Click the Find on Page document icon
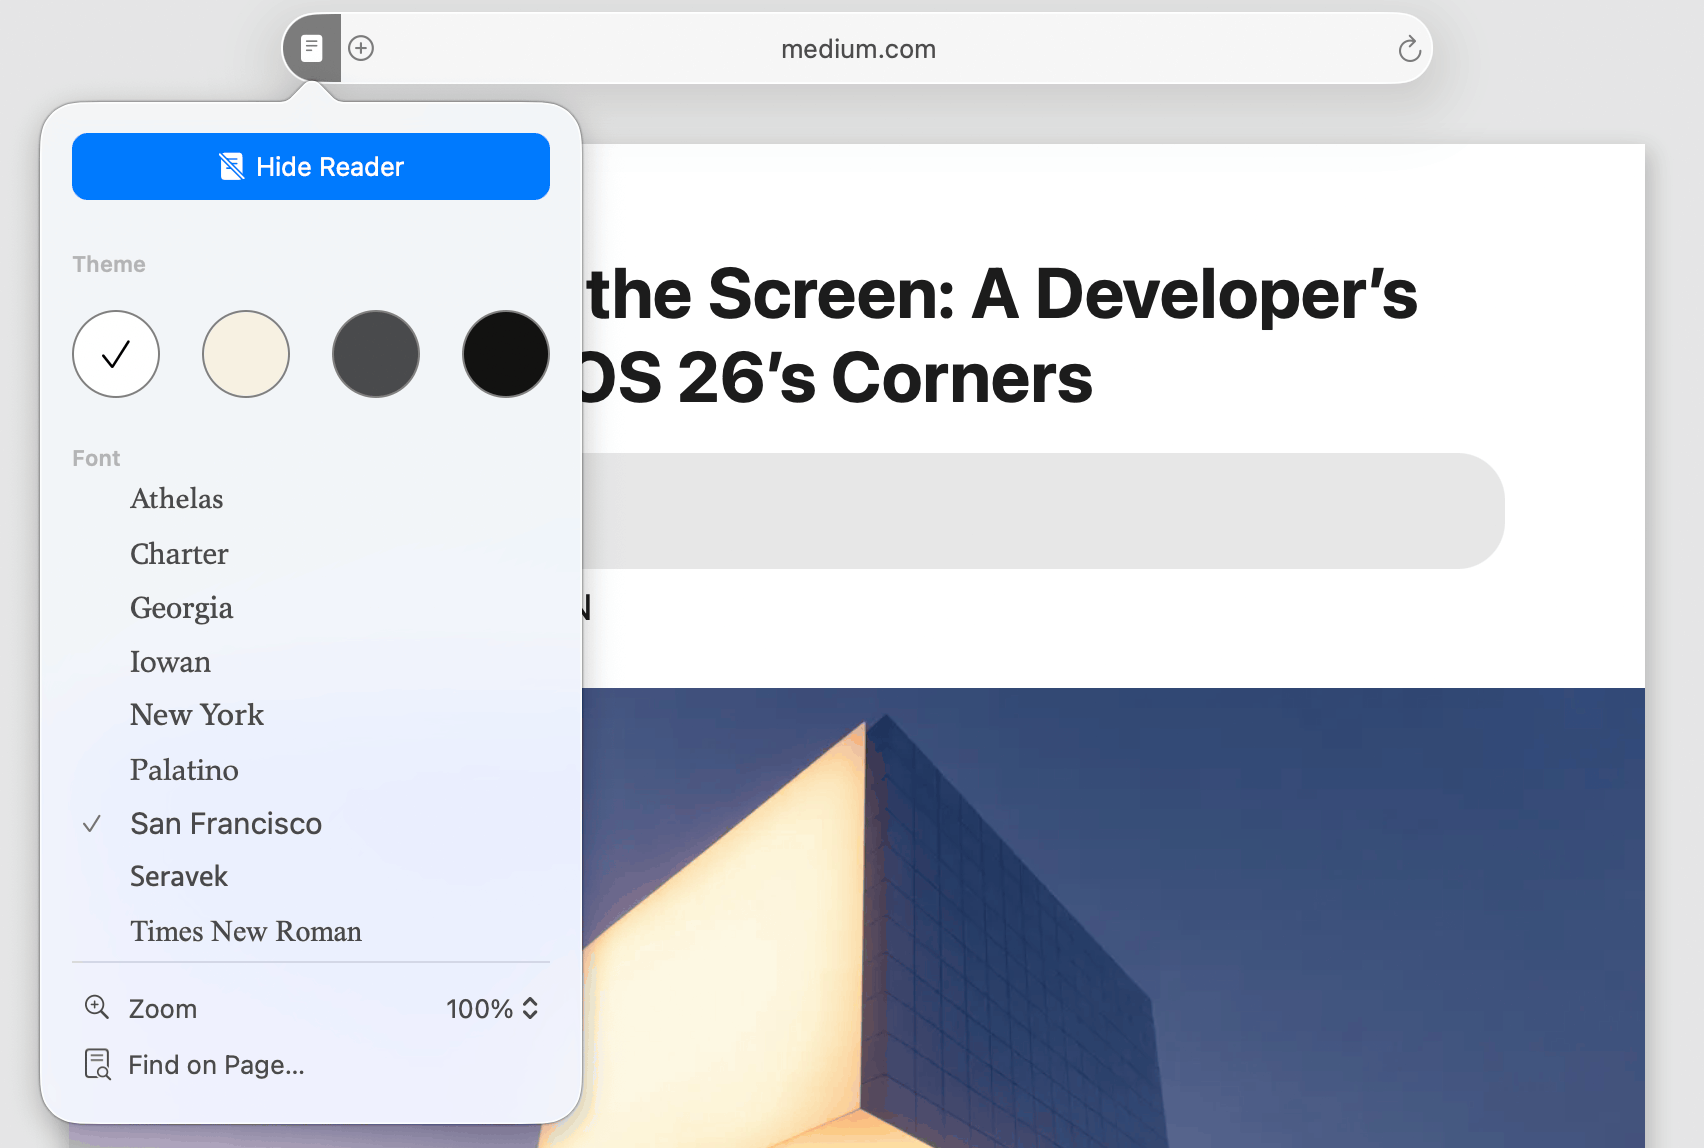 tap(97, 1064)
